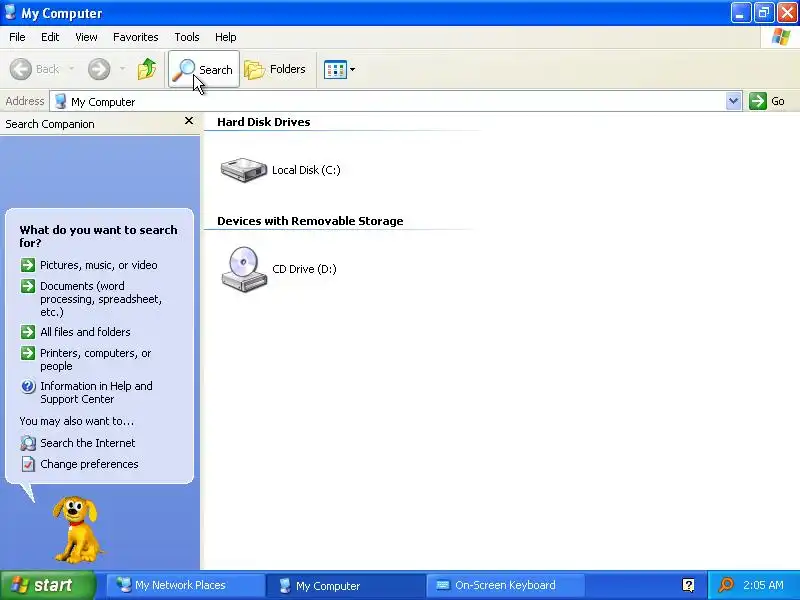The image size is (800, 600).
Task: Open the Views icon menu
Action: (x=339, y=69)
